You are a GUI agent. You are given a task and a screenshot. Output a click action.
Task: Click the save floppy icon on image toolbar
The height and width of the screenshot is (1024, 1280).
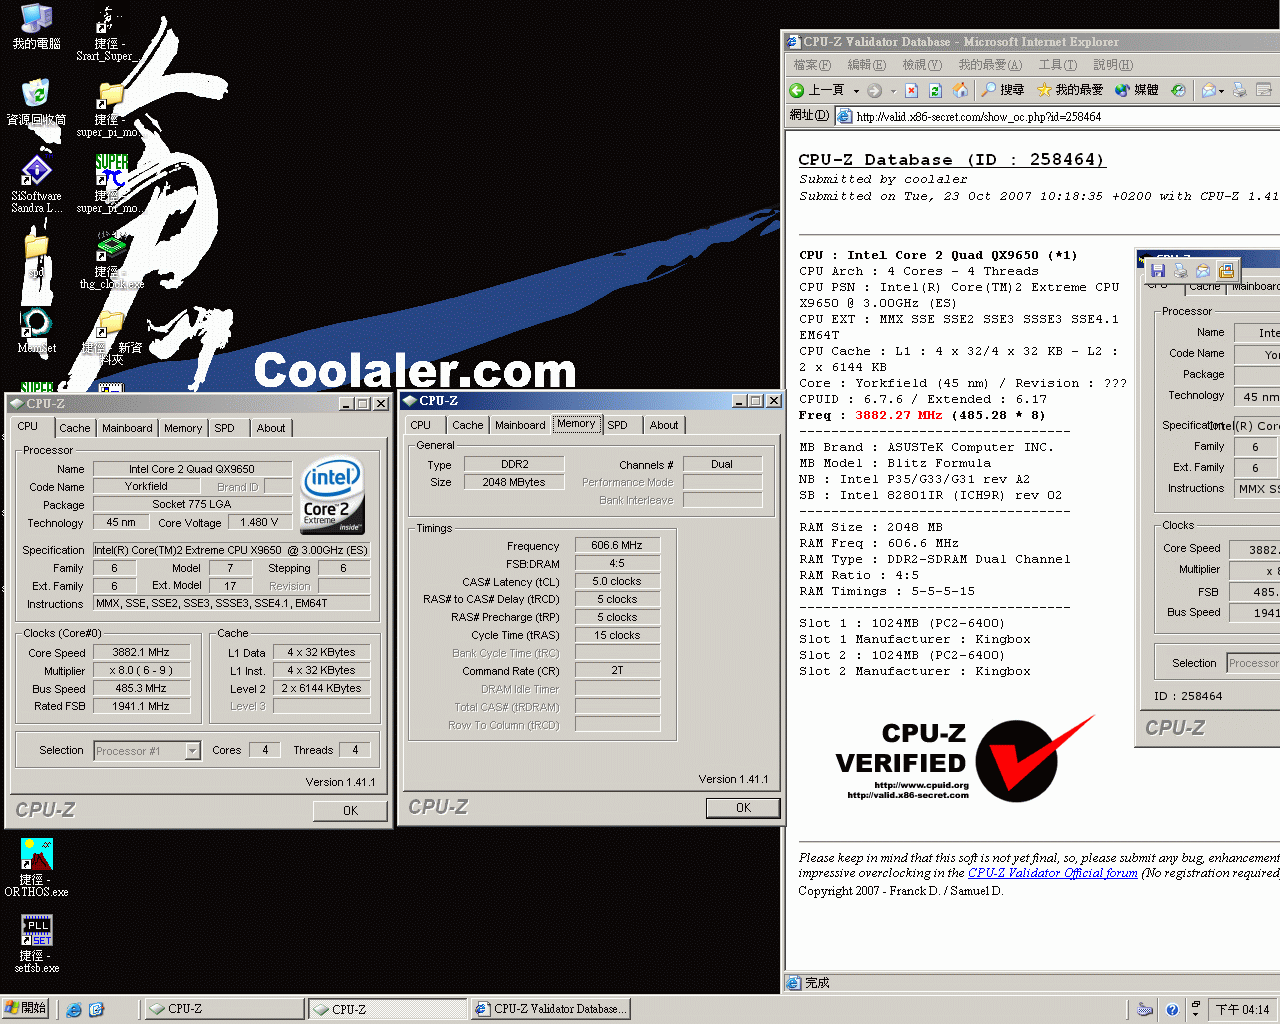click(1158, 270)
